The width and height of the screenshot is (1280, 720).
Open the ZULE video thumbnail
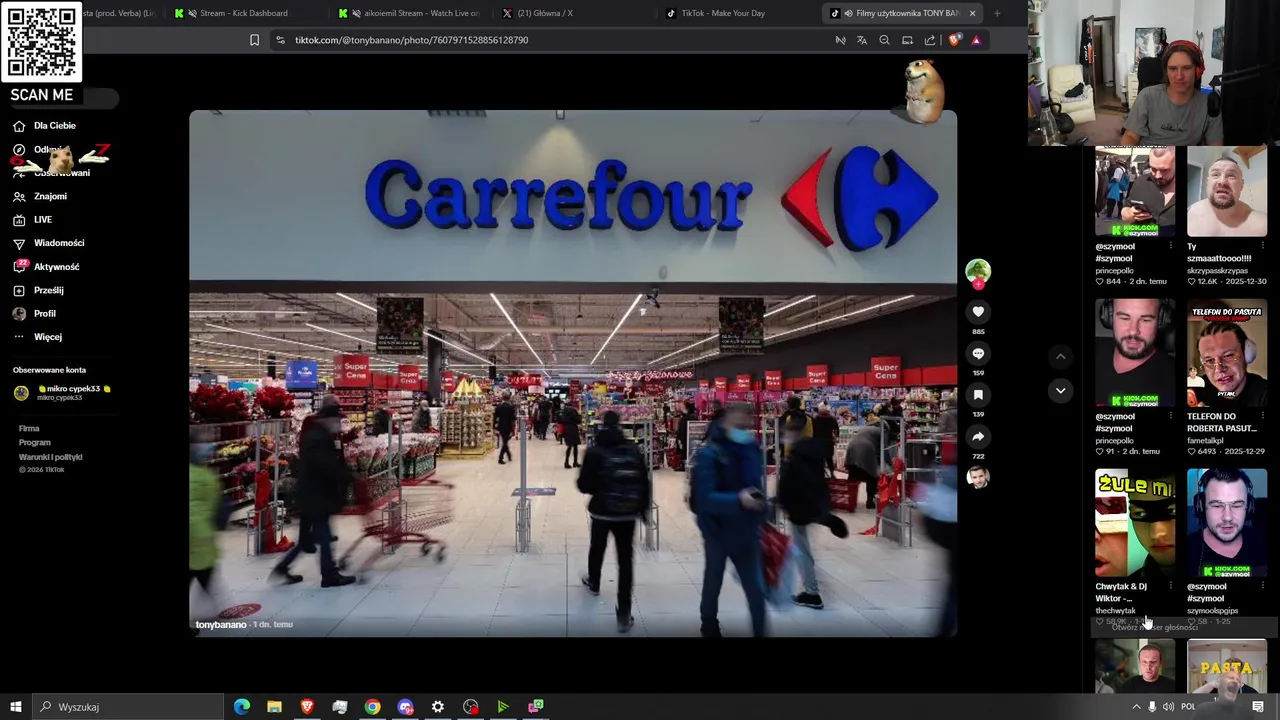1135,524
